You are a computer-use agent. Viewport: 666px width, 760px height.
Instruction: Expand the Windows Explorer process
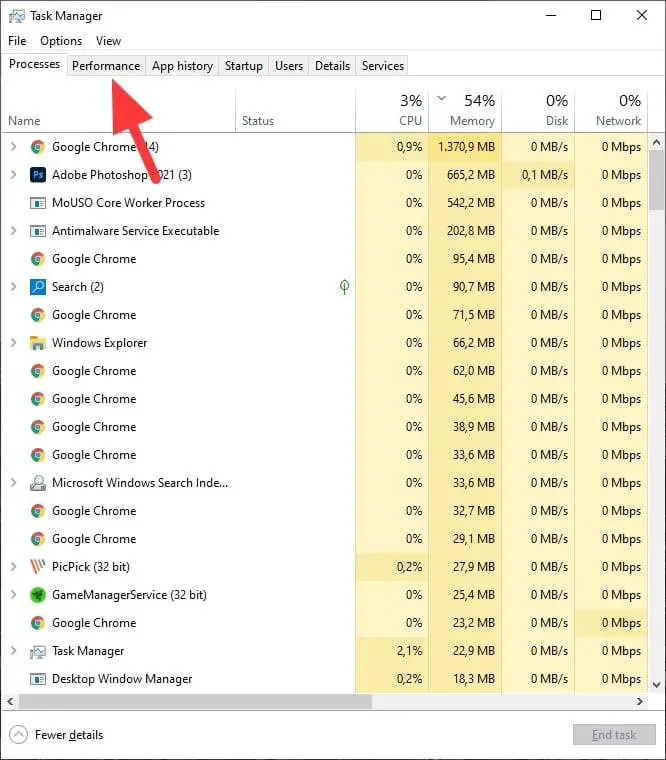click(x=14, y=343)
